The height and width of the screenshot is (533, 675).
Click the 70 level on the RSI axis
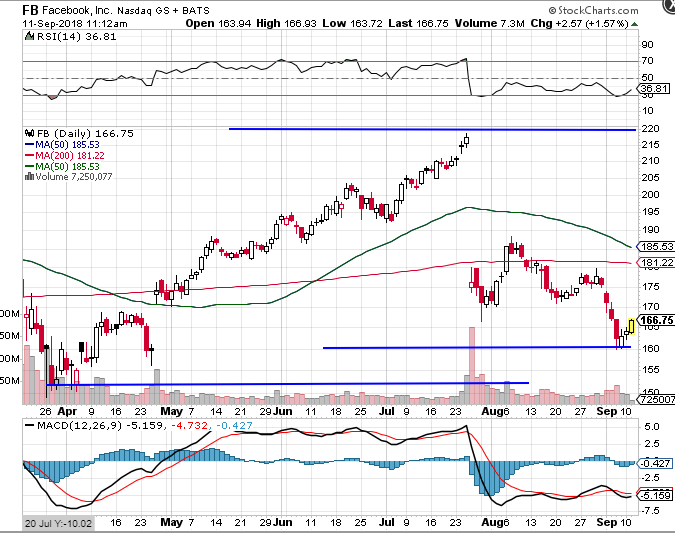(647, 61)
